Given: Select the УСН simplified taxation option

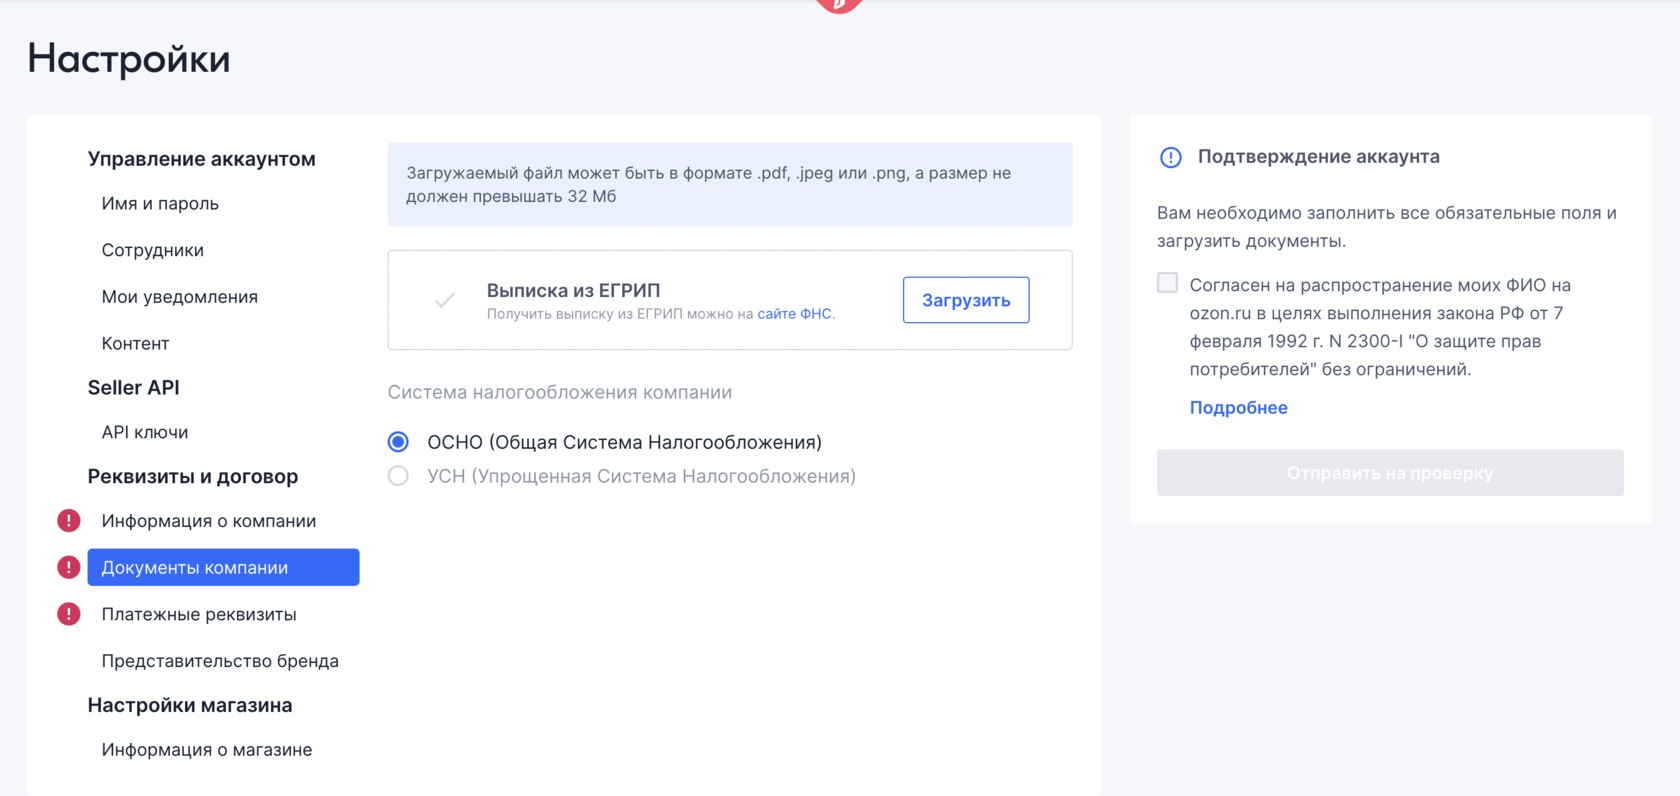Looking at the screenshot, I should click(x=398, y=476).
